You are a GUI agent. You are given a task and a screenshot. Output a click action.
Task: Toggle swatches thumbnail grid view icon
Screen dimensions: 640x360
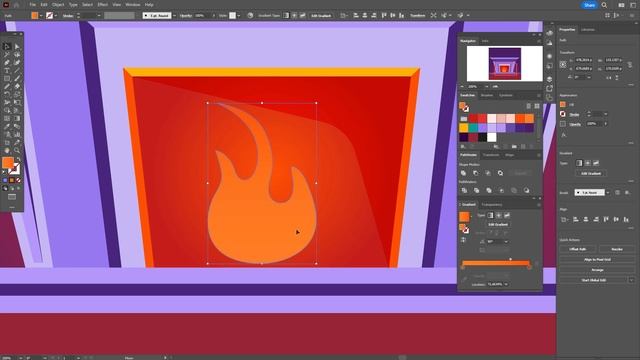click(x=537, y=106)
